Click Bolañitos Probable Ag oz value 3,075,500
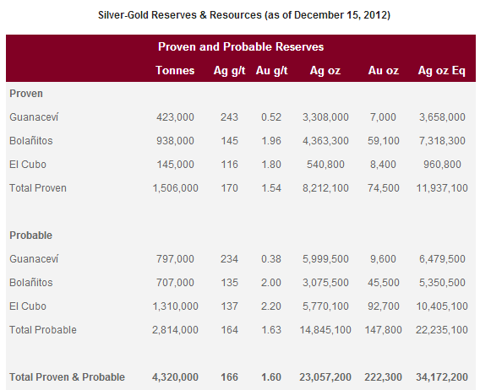The image size is (480, 390). [325, 283]
